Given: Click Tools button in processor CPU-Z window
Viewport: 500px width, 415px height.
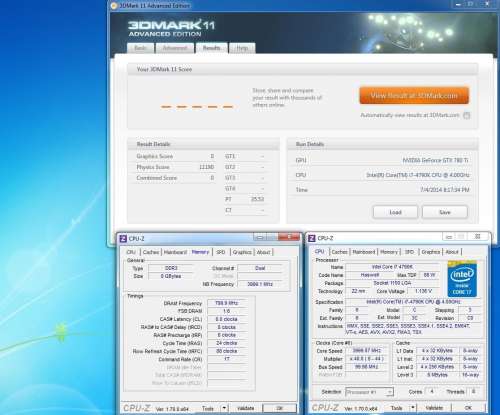Looking at the screenshot, I should click(x=397, y=408).
